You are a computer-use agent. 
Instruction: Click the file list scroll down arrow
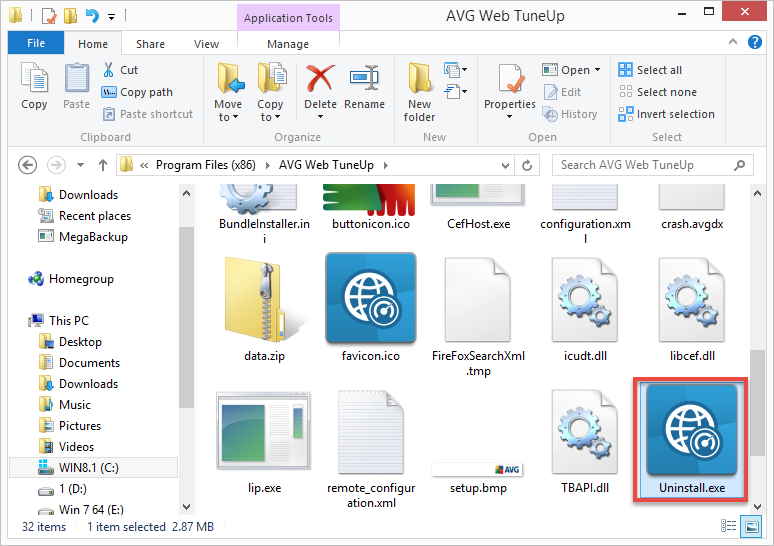[x=757, y=506]
